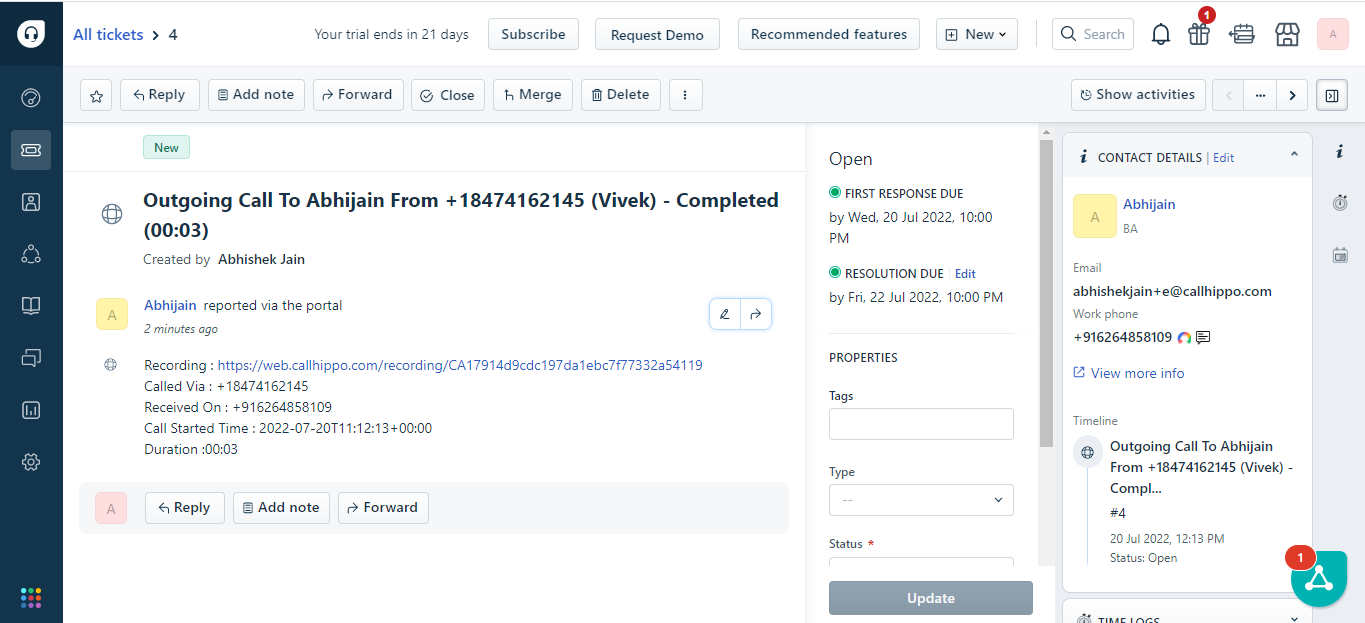Screen dimensions: 1365x623
Task: Open the Type dropdown
Action: coord(921,500)
